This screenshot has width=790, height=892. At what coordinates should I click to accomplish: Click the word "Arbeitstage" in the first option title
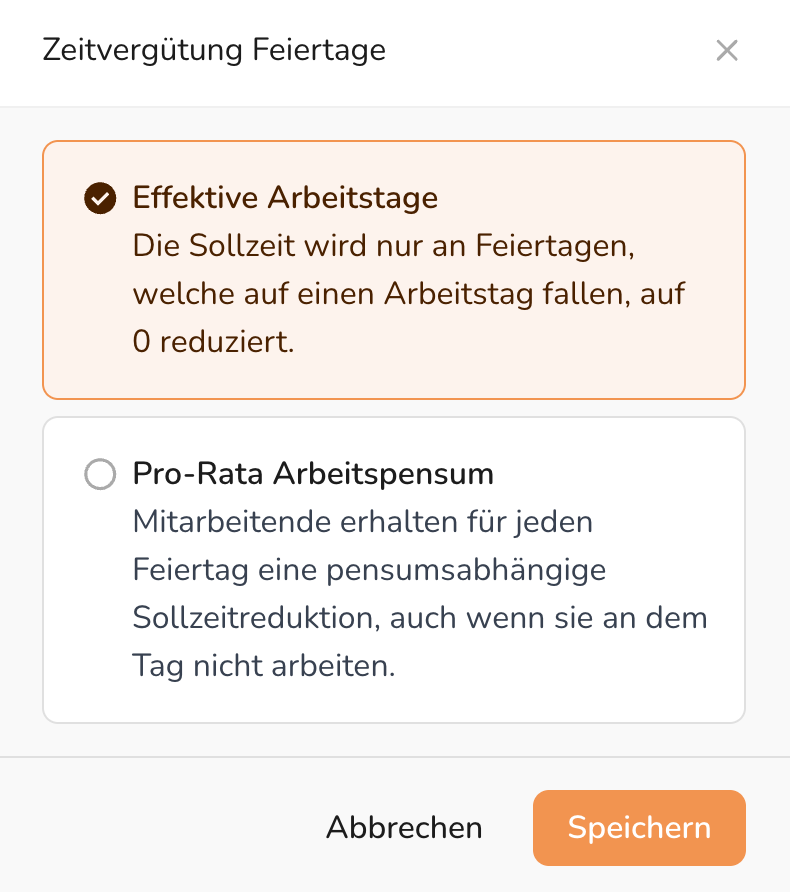pyautogui.click(x=352, y=198)
